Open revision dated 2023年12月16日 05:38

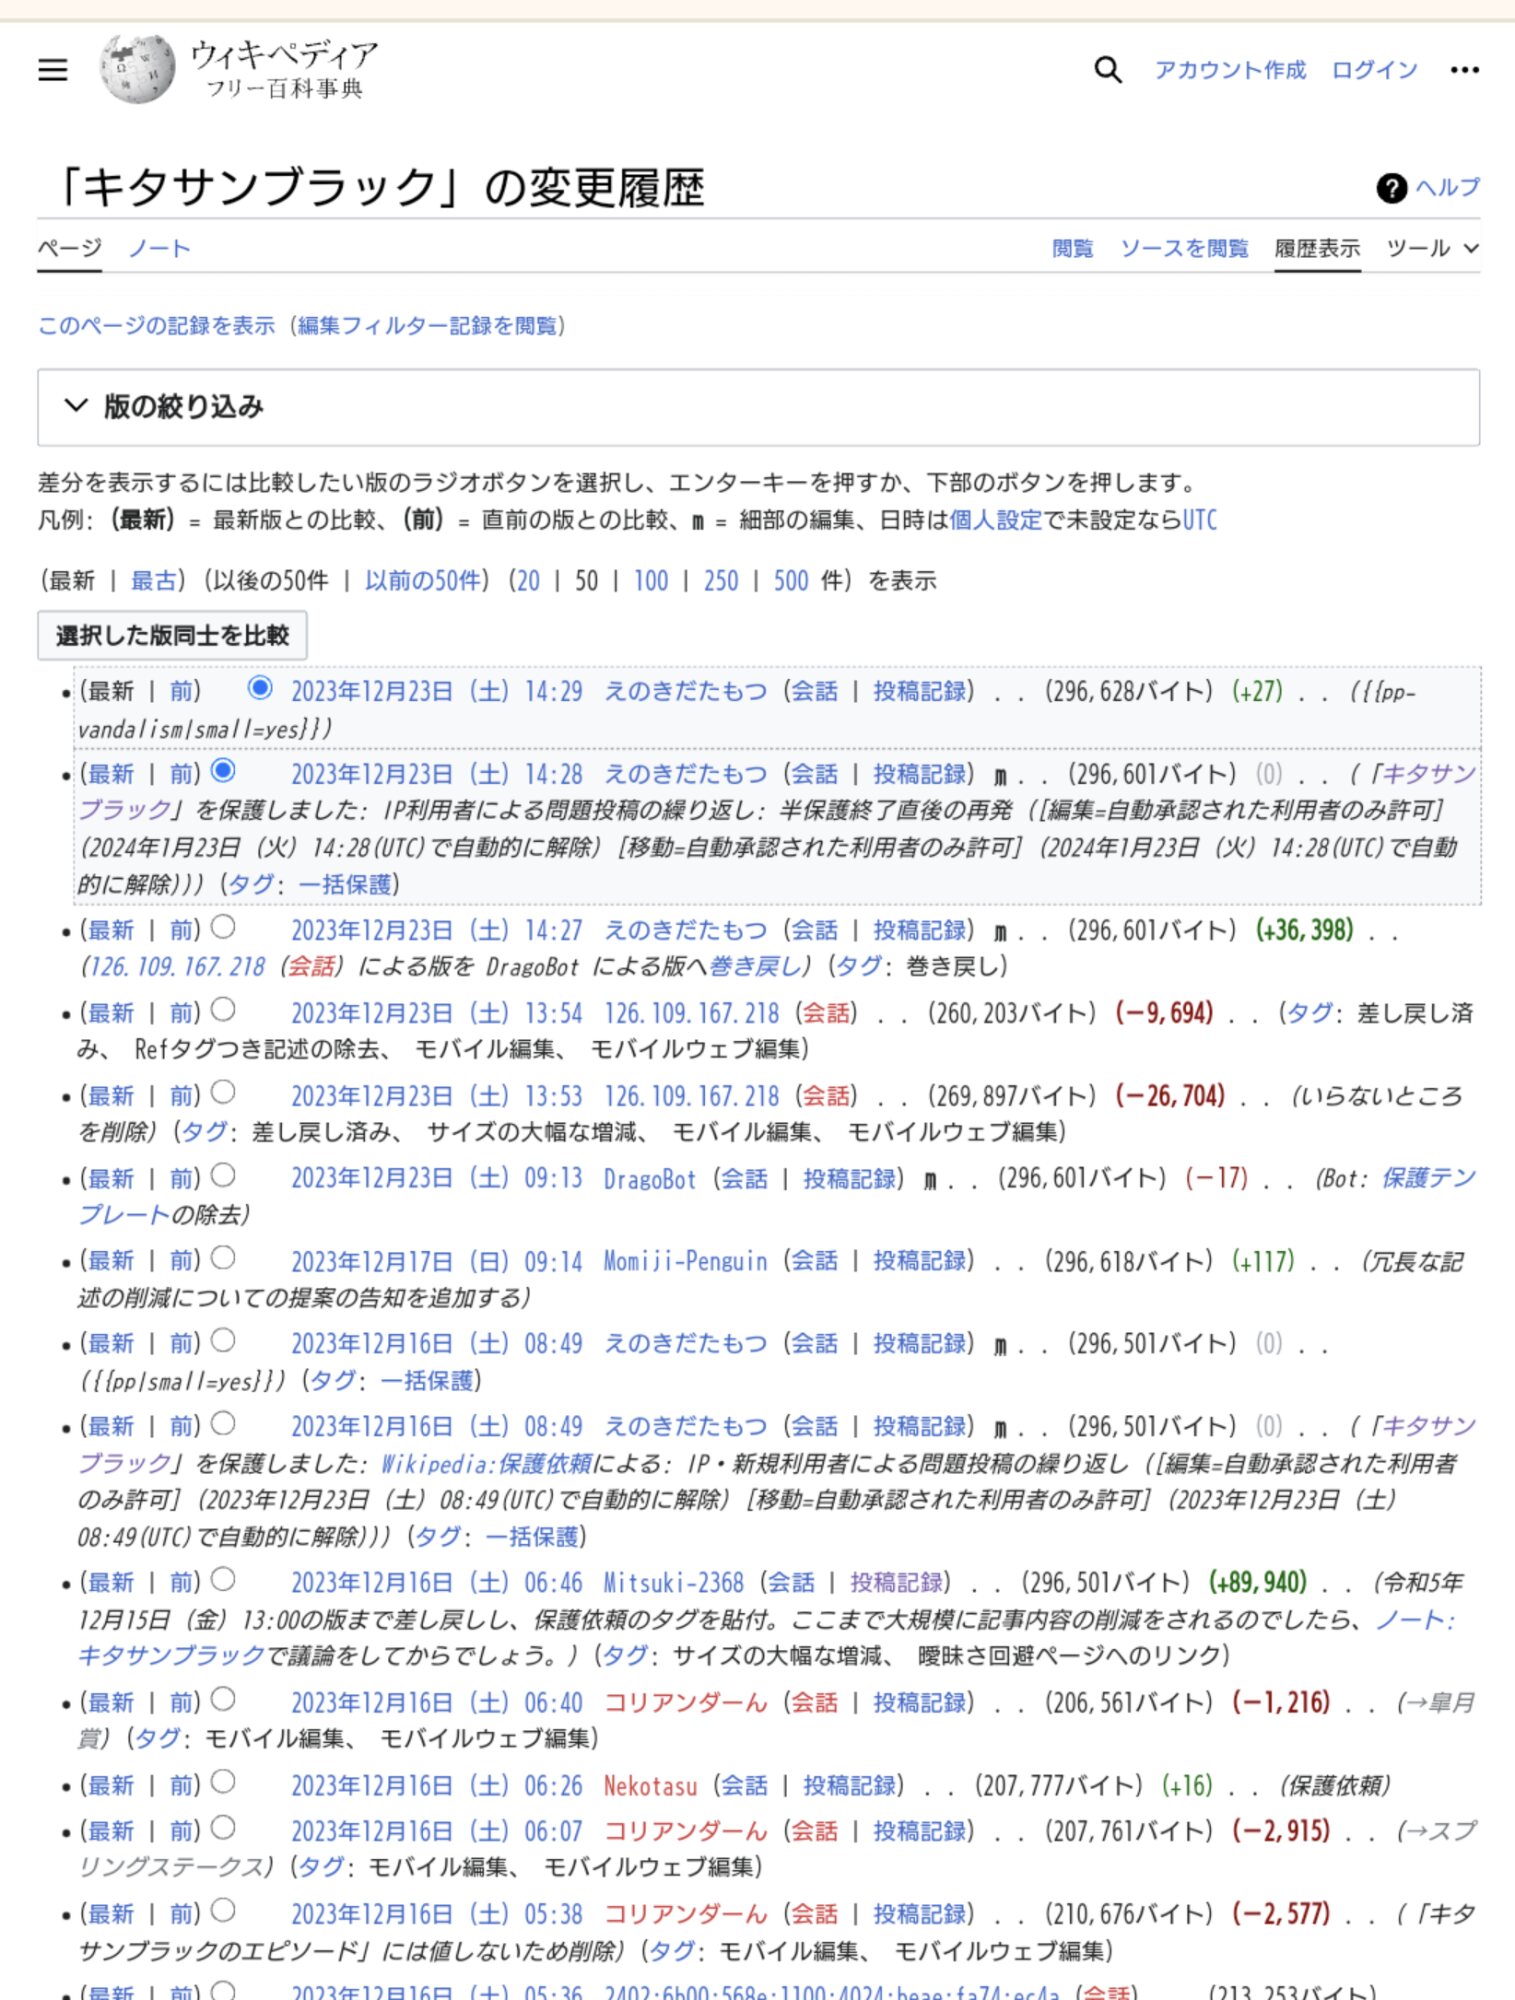(x=436, y=1915)
